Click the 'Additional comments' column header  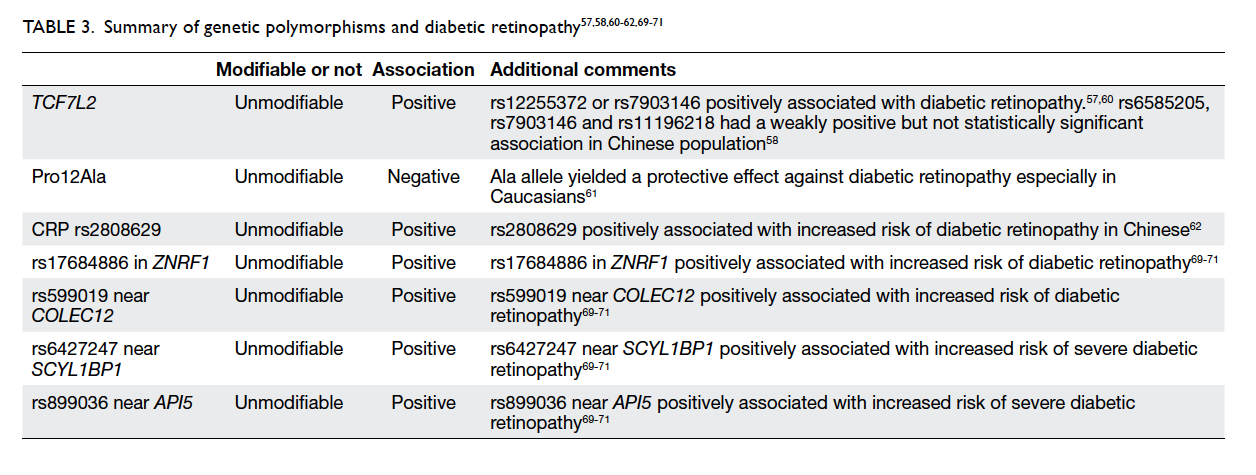pyautogui.click(x=582, y=70)
